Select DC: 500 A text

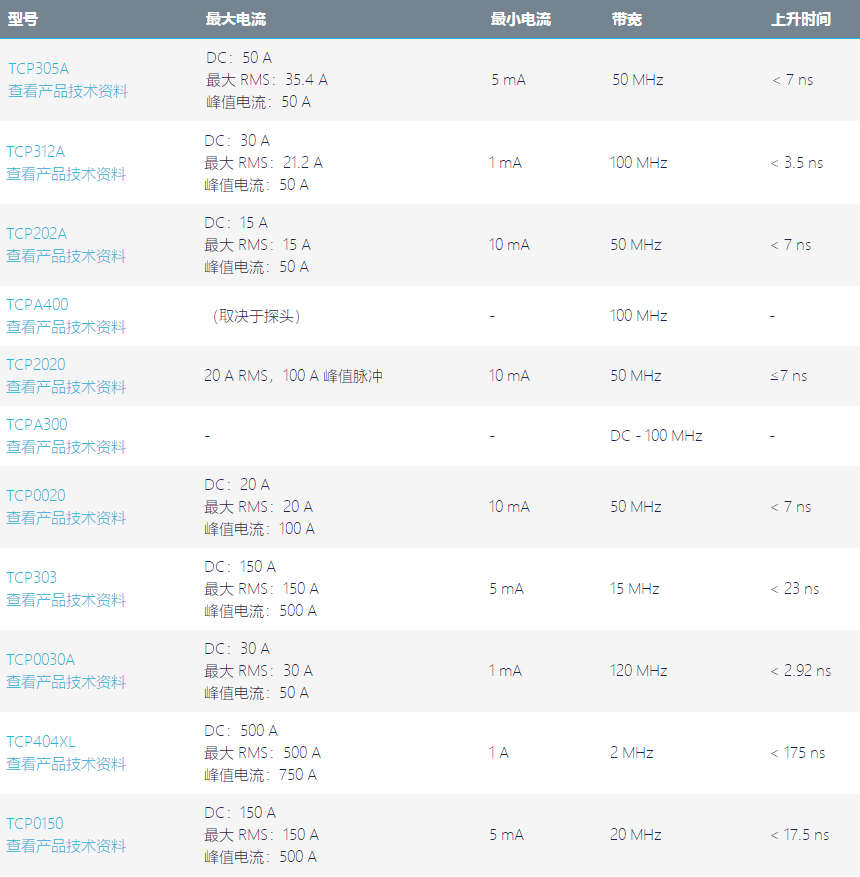241,731
